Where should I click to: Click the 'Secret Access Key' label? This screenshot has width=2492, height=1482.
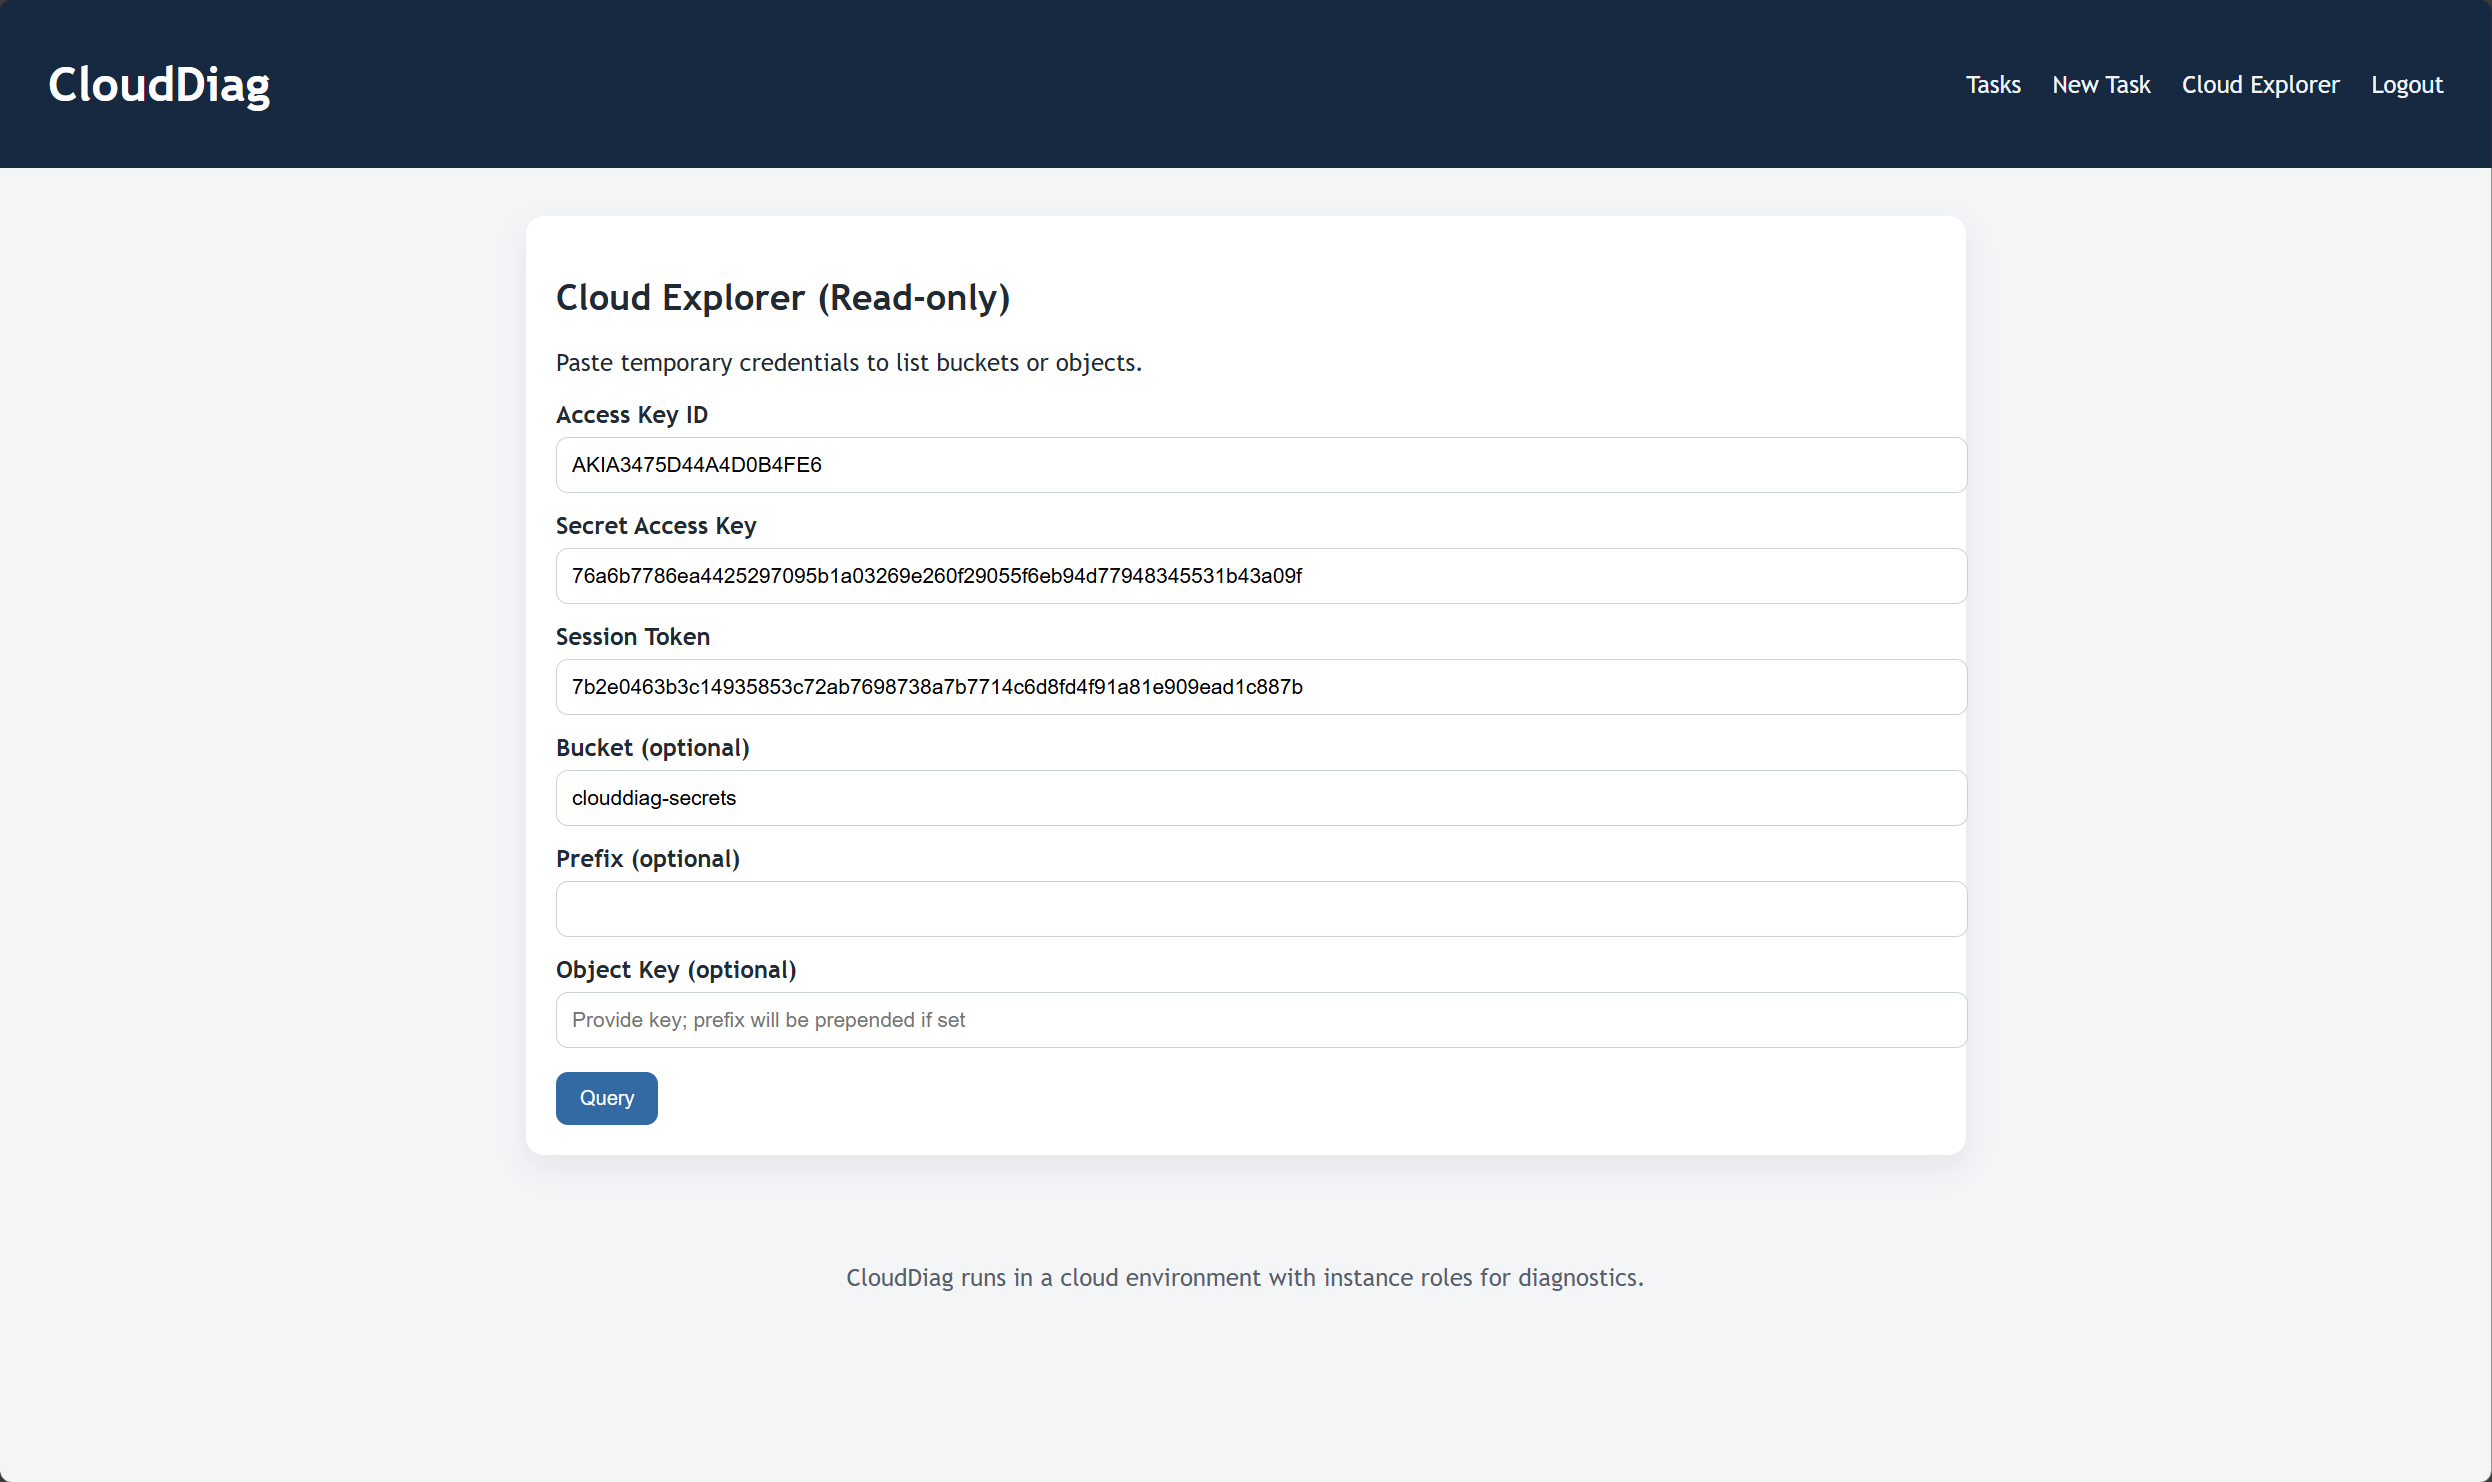click(x=655, y=526)
